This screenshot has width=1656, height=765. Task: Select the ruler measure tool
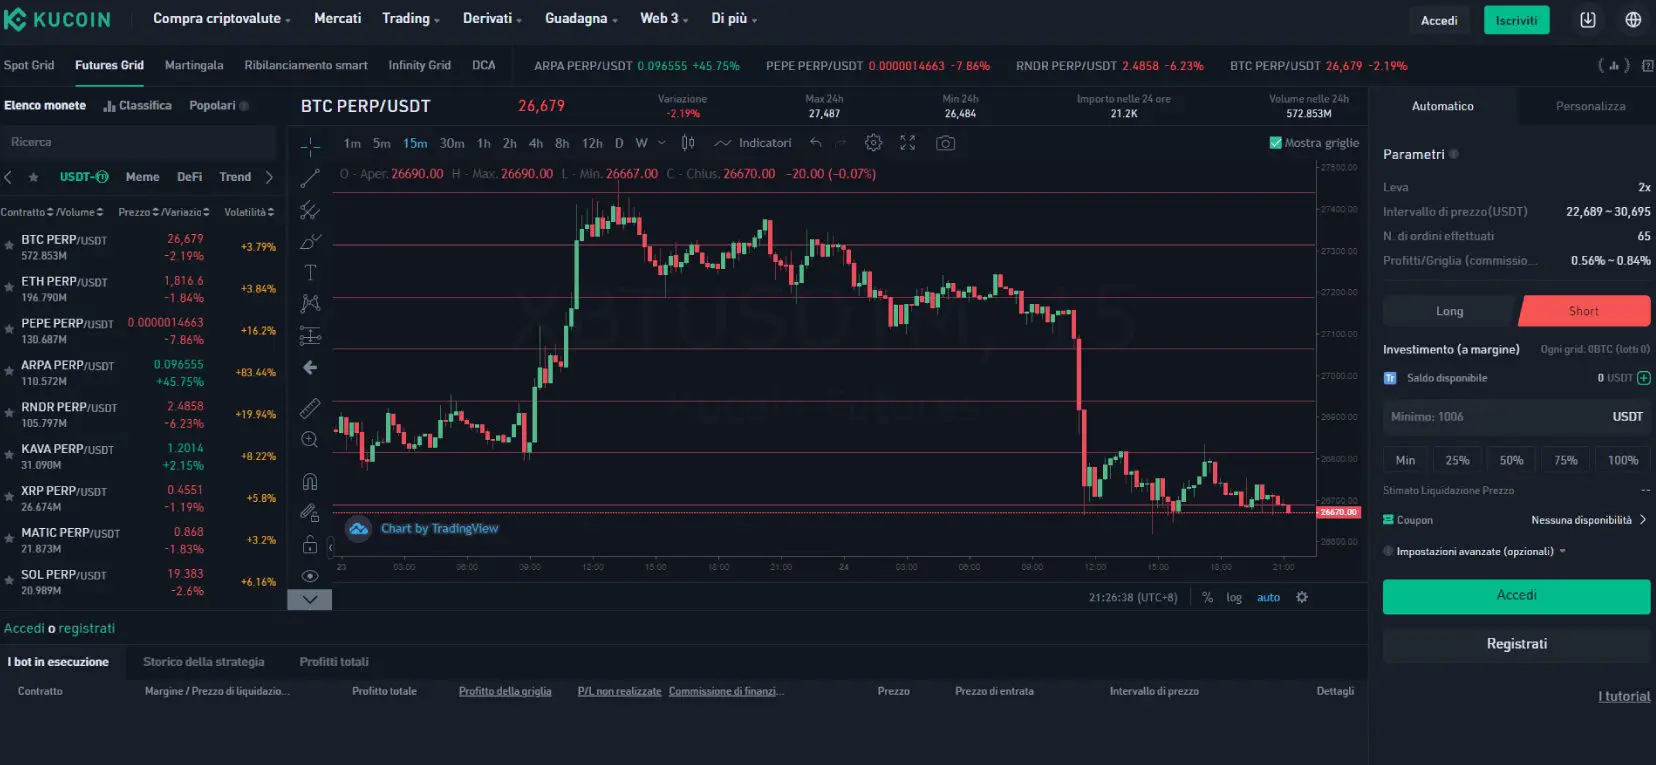click(310, 408)
